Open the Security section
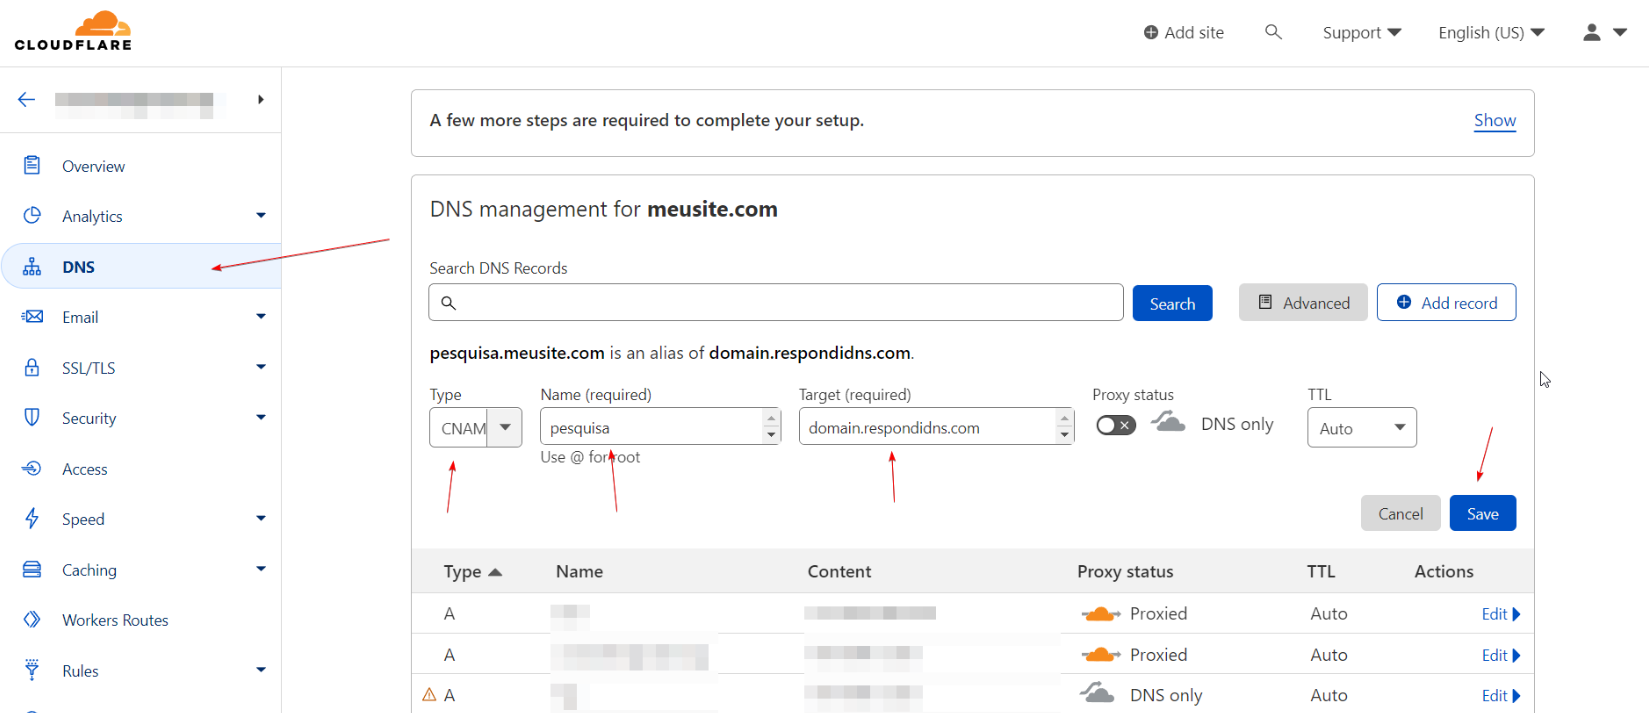Screen dimensions: 1649x713 pyautogui.click(x=89, y=418)
